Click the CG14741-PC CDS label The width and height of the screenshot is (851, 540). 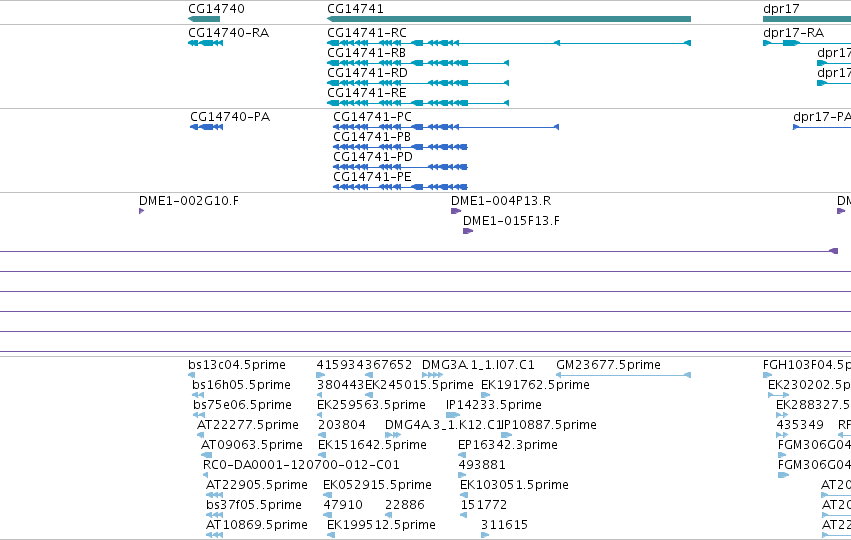tap(372, 117)
